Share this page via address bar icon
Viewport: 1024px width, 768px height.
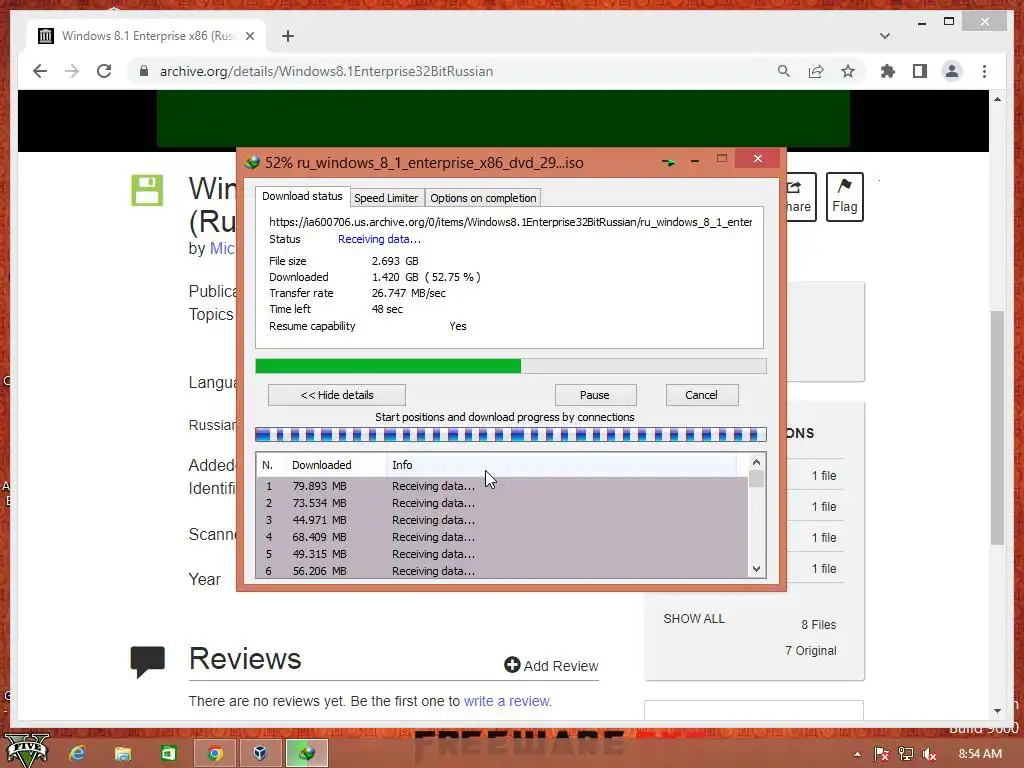click(x=816, y=71)
